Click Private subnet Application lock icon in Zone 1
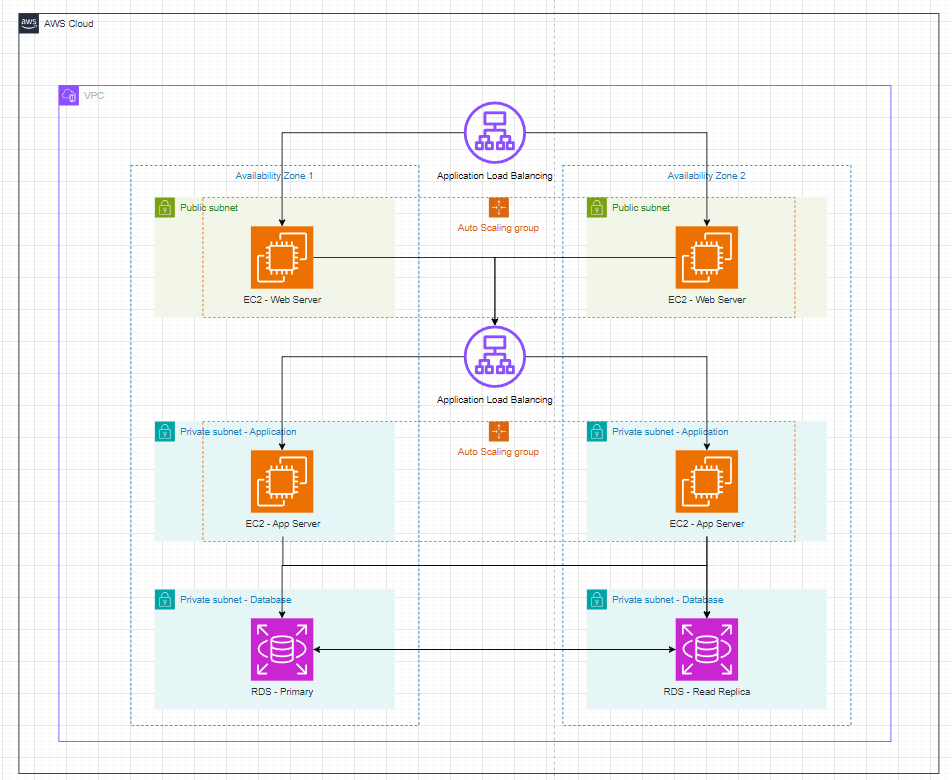952x780 pixels. (x=165, y=432)
